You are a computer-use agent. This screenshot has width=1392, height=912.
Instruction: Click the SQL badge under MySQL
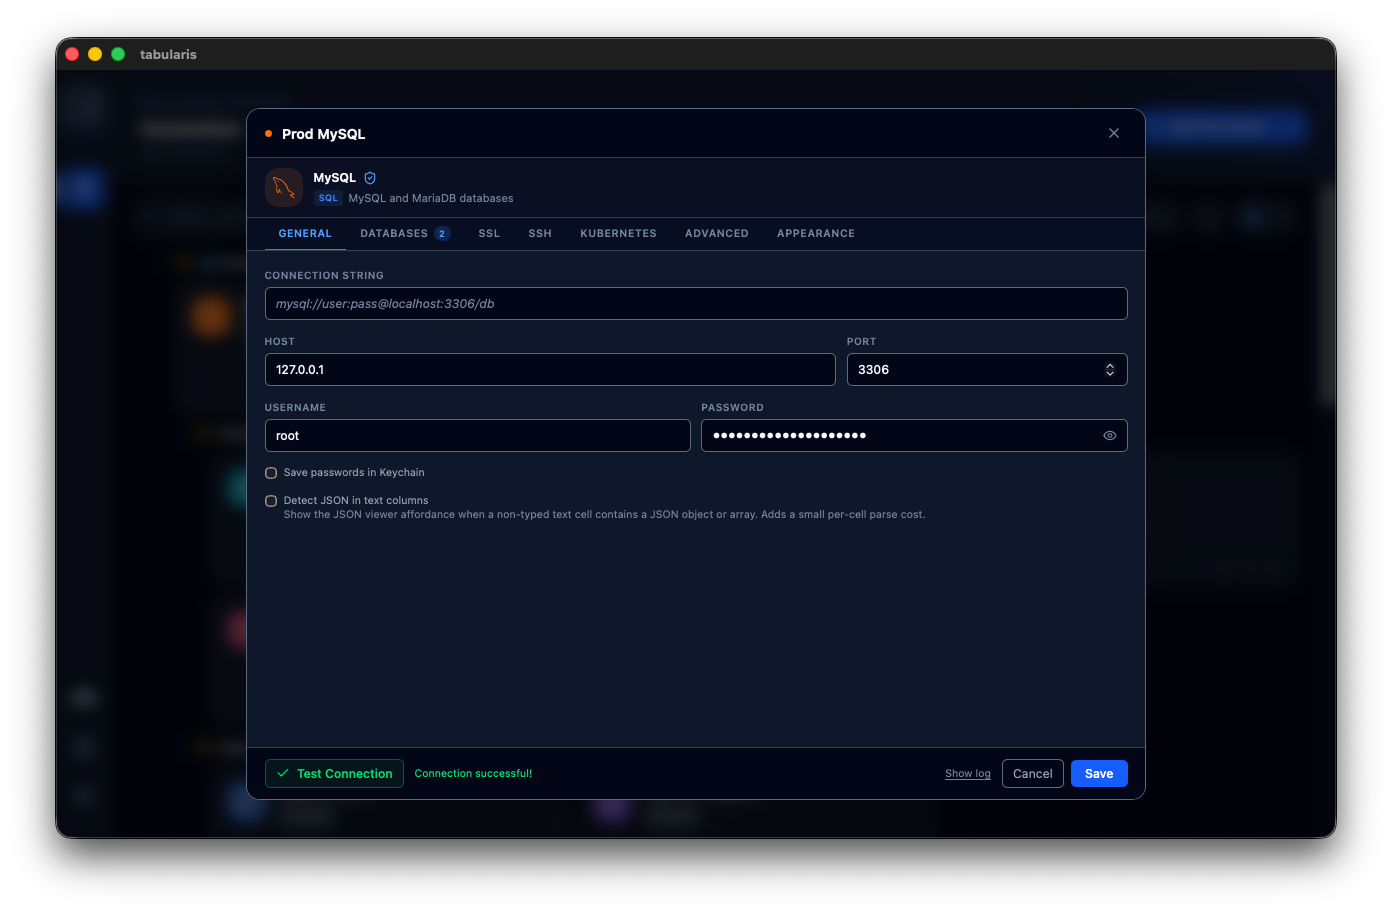tap(328, 198)
